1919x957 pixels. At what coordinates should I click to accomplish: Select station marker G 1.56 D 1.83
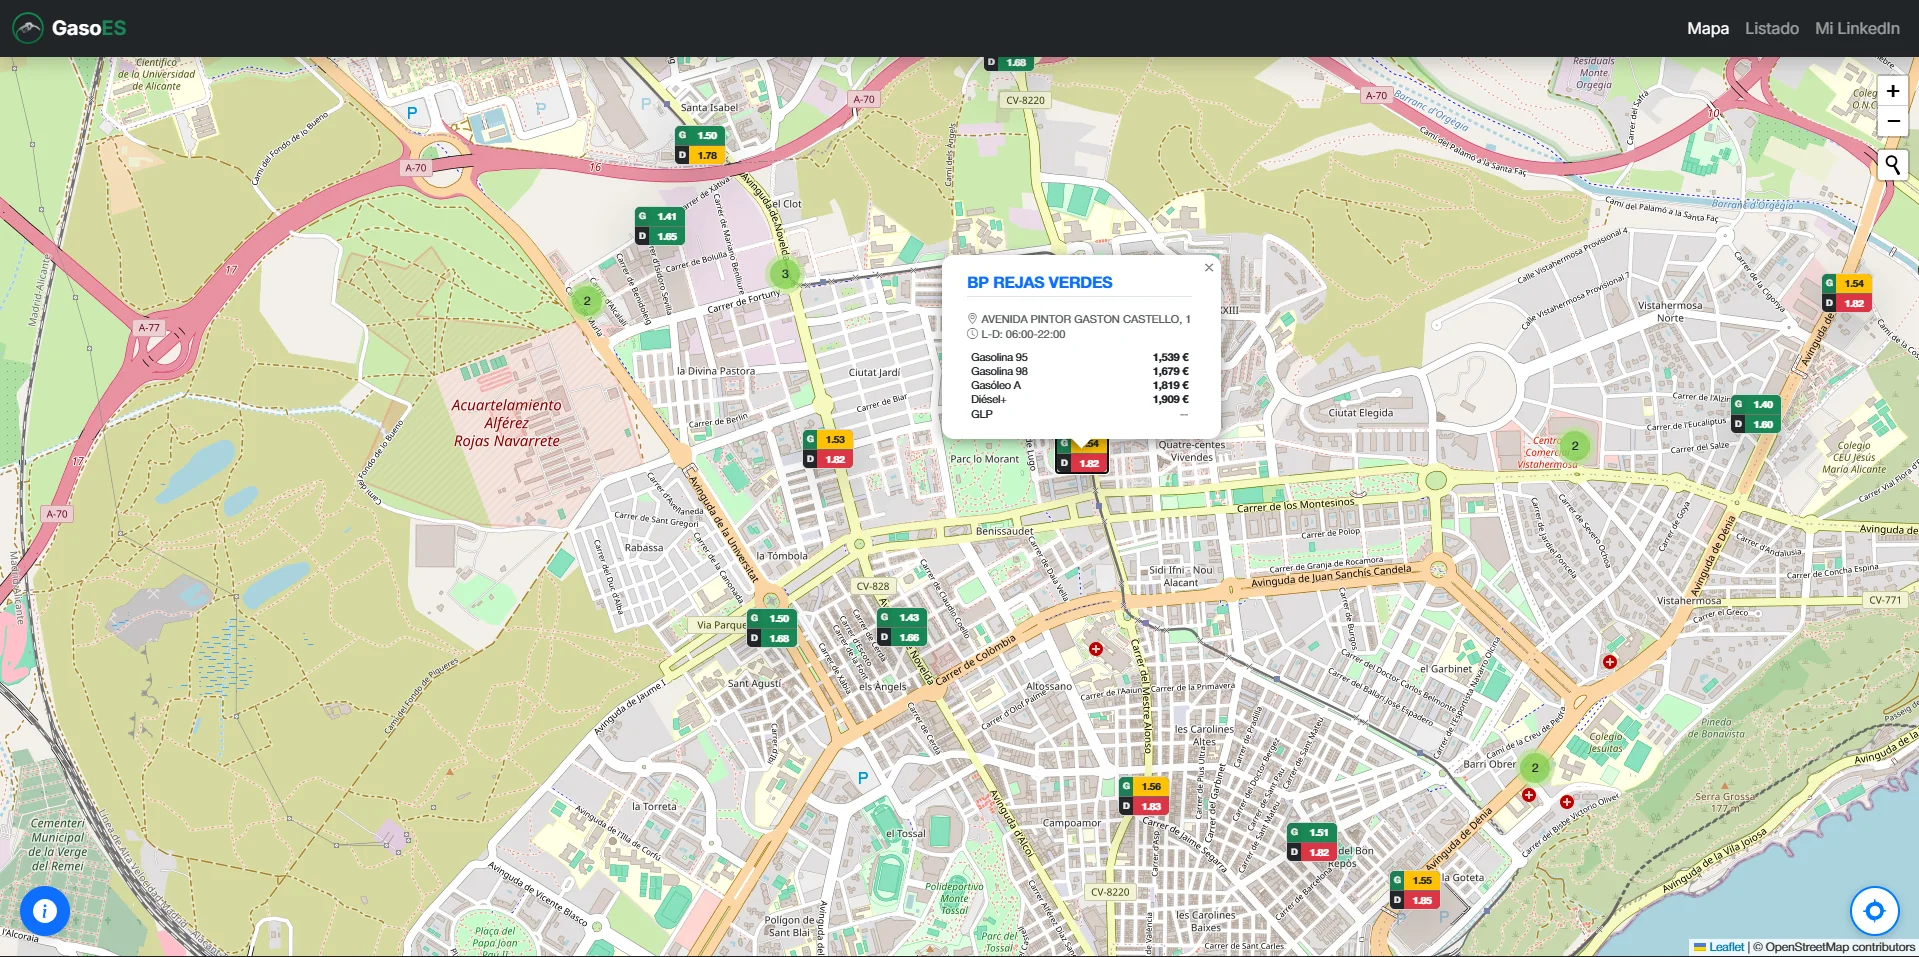[x=1143, y=796]
